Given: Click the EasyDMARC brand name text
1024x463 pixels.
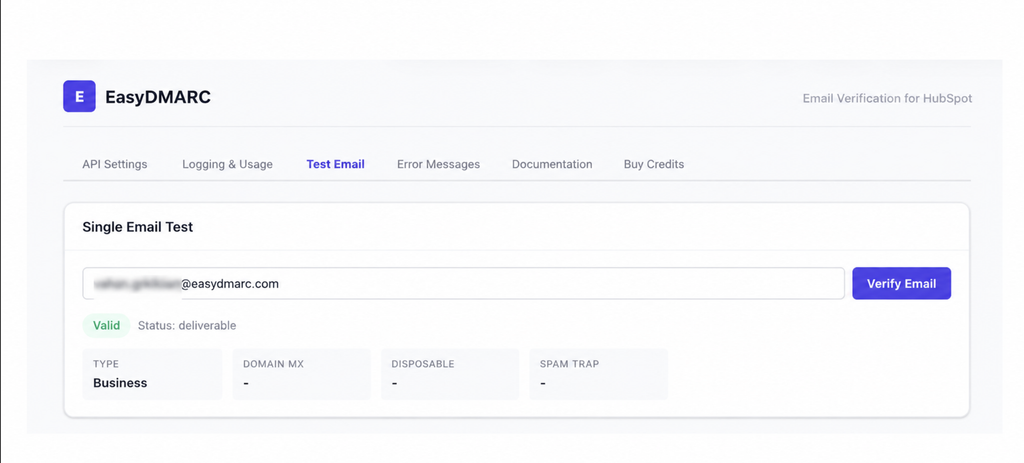Looking at the screenshot, I should coord(157,97).
